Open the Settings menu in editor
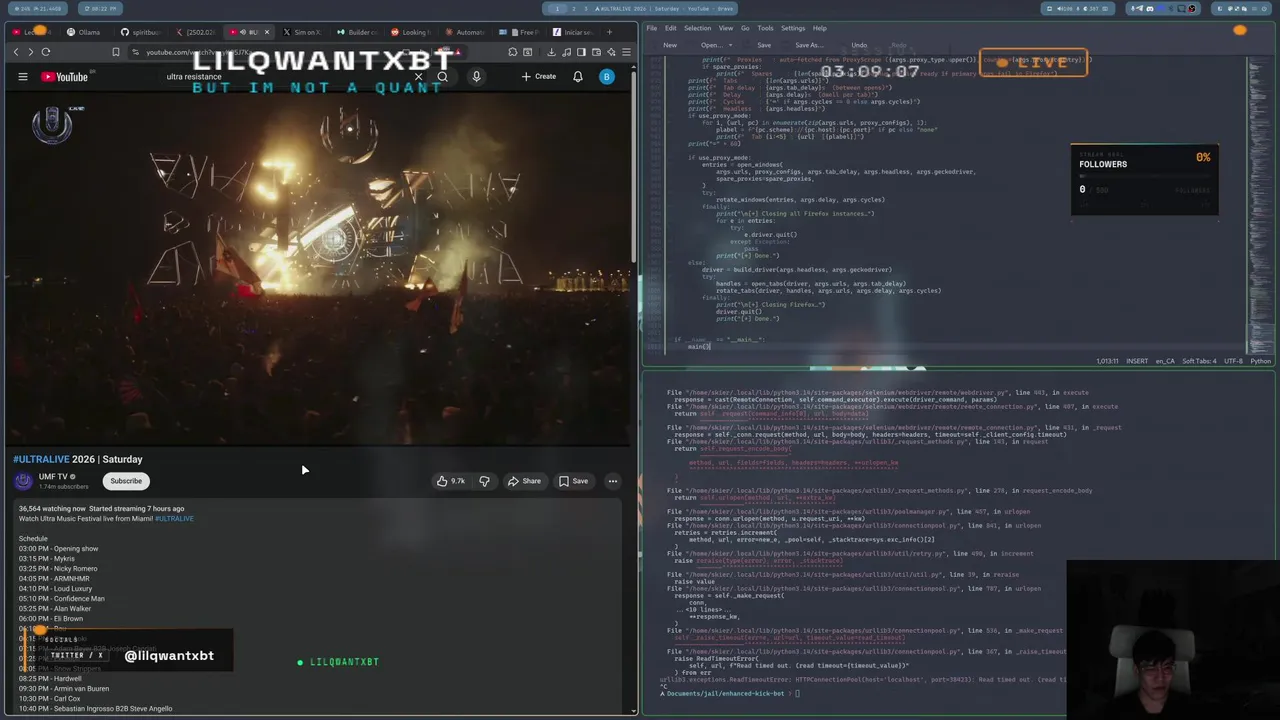The height and width of the screenshot is (720, 1280). click(x=793, y=28)
